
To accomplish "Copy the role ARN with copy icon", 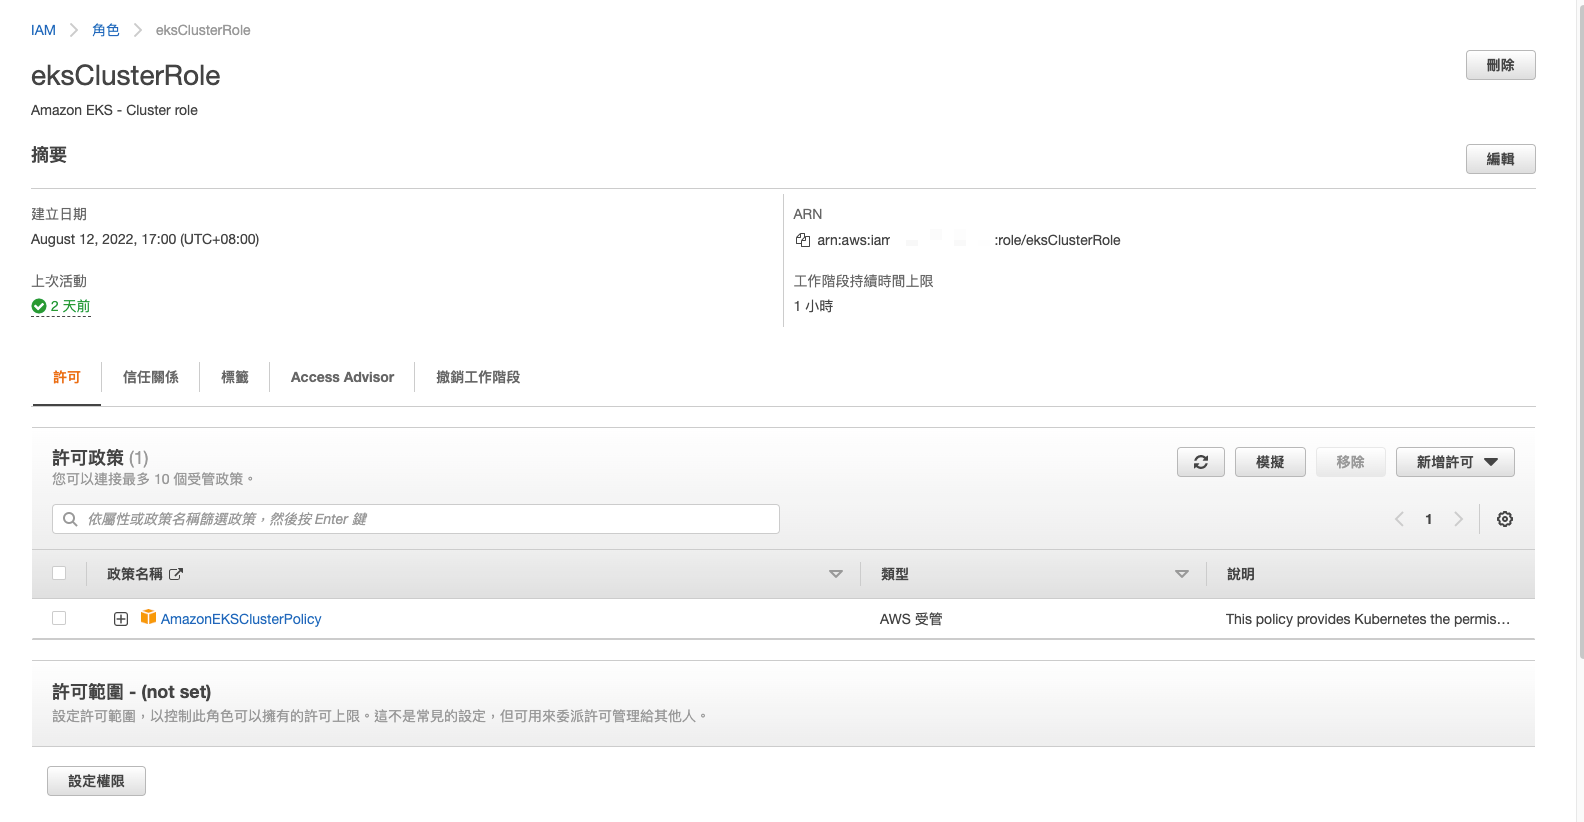I will point(802,240).
